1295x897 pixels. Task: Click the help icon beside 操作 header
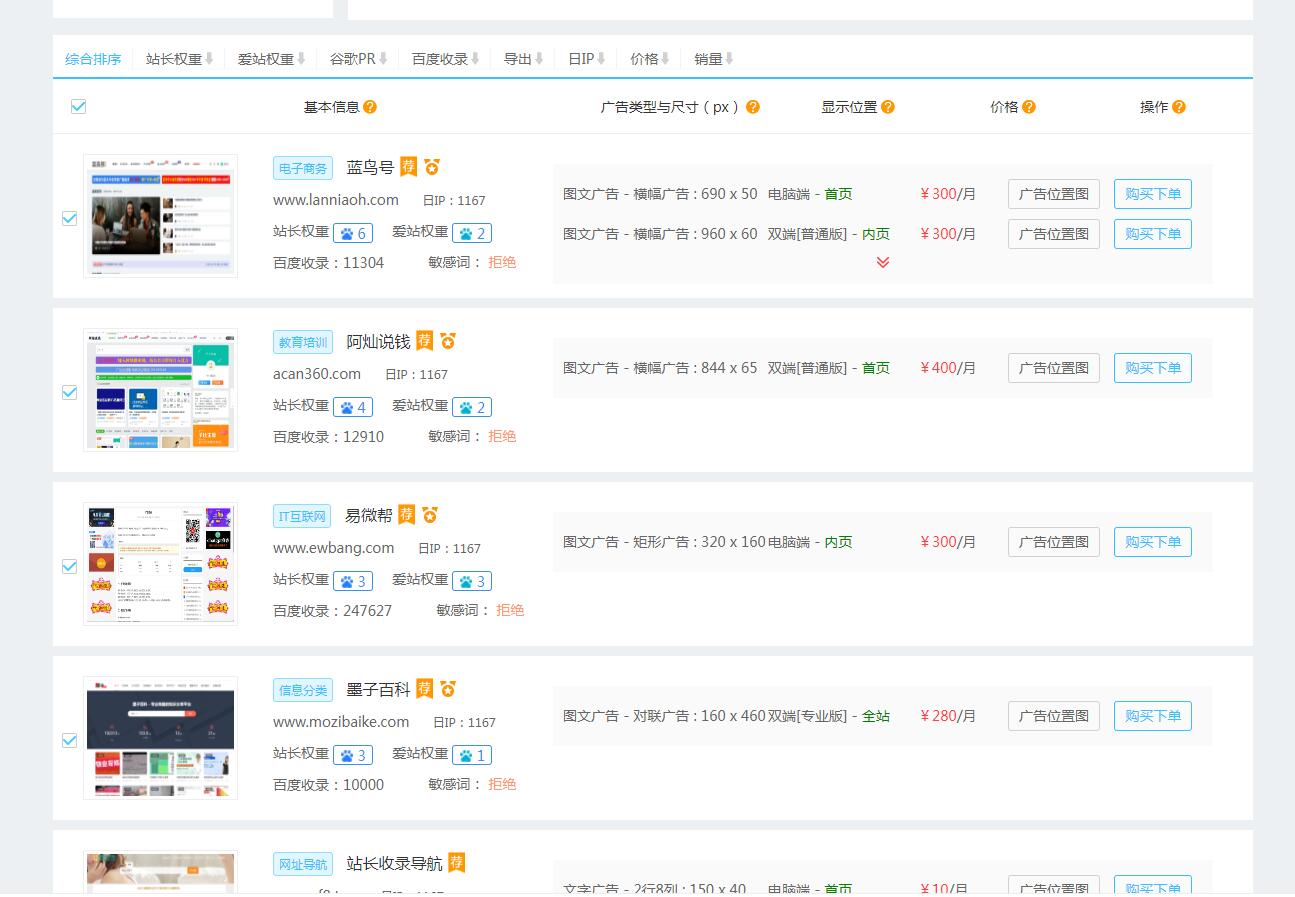point(1179,107)
